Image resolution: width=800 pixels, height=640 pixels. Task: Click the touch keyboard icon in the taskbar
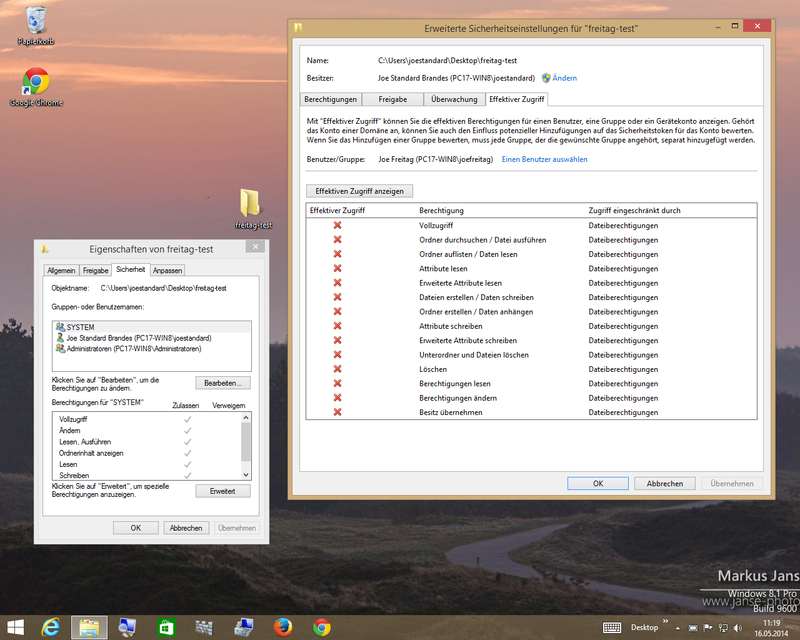tap(612, 627)
